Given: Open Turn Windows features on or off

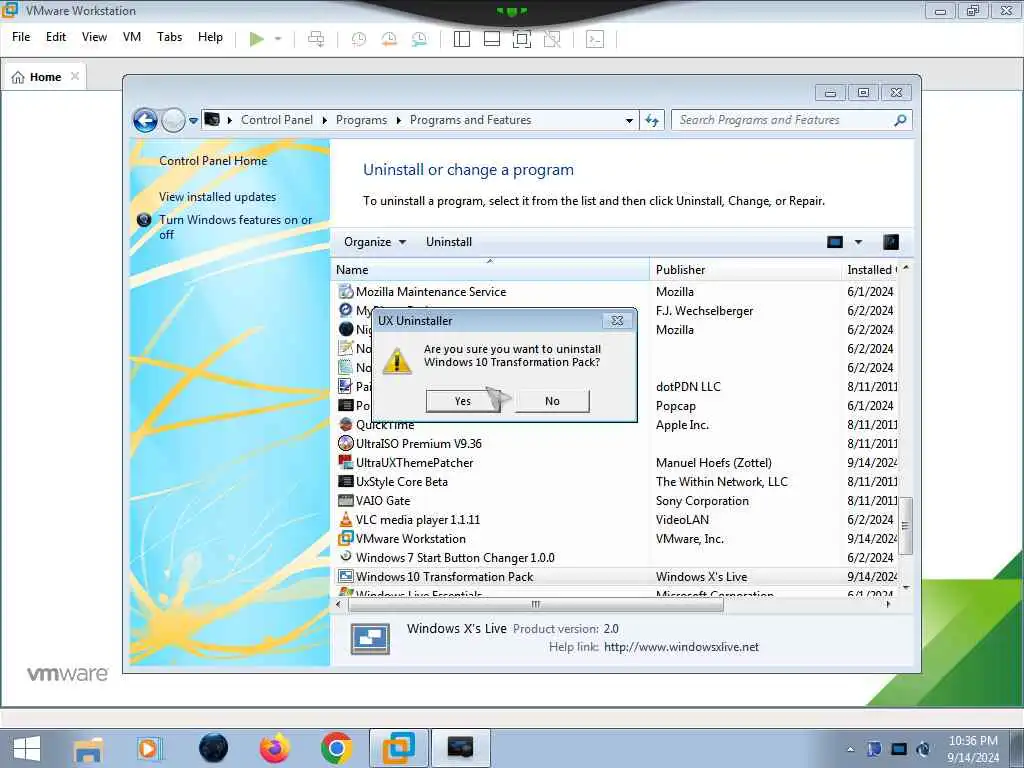Looking at the screenshot, I should [236, 227].
